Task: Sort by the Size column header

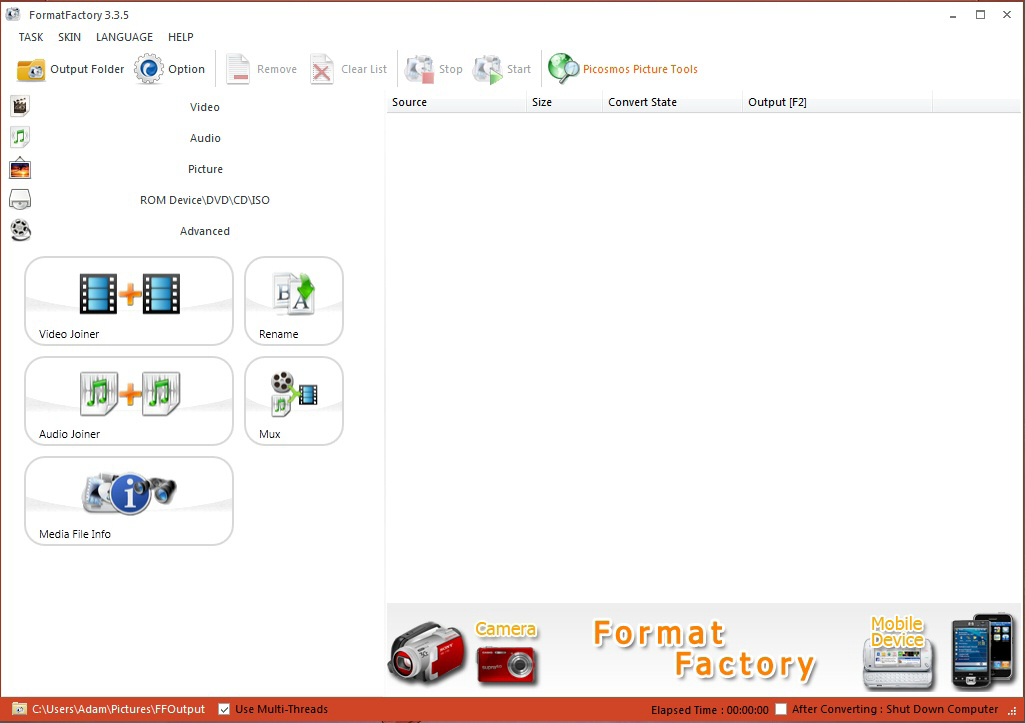Action: (565, 102)
